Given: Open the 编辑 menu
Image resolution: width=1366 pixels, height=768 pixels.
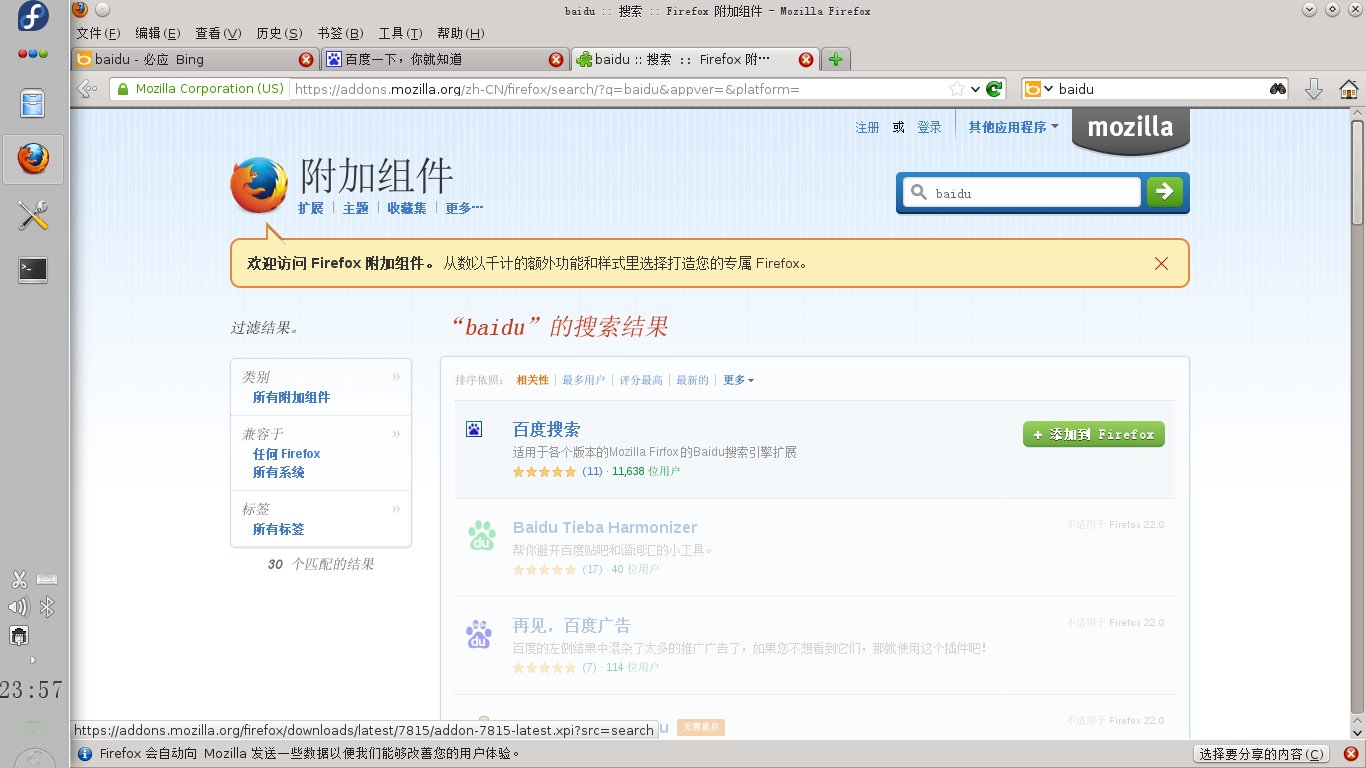Looking at the screenshot, I should (158, 33).
